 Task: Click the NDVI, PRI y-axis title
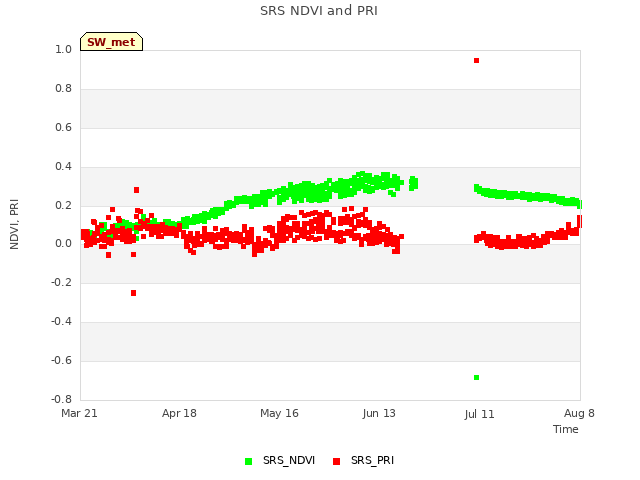(14, 224)
